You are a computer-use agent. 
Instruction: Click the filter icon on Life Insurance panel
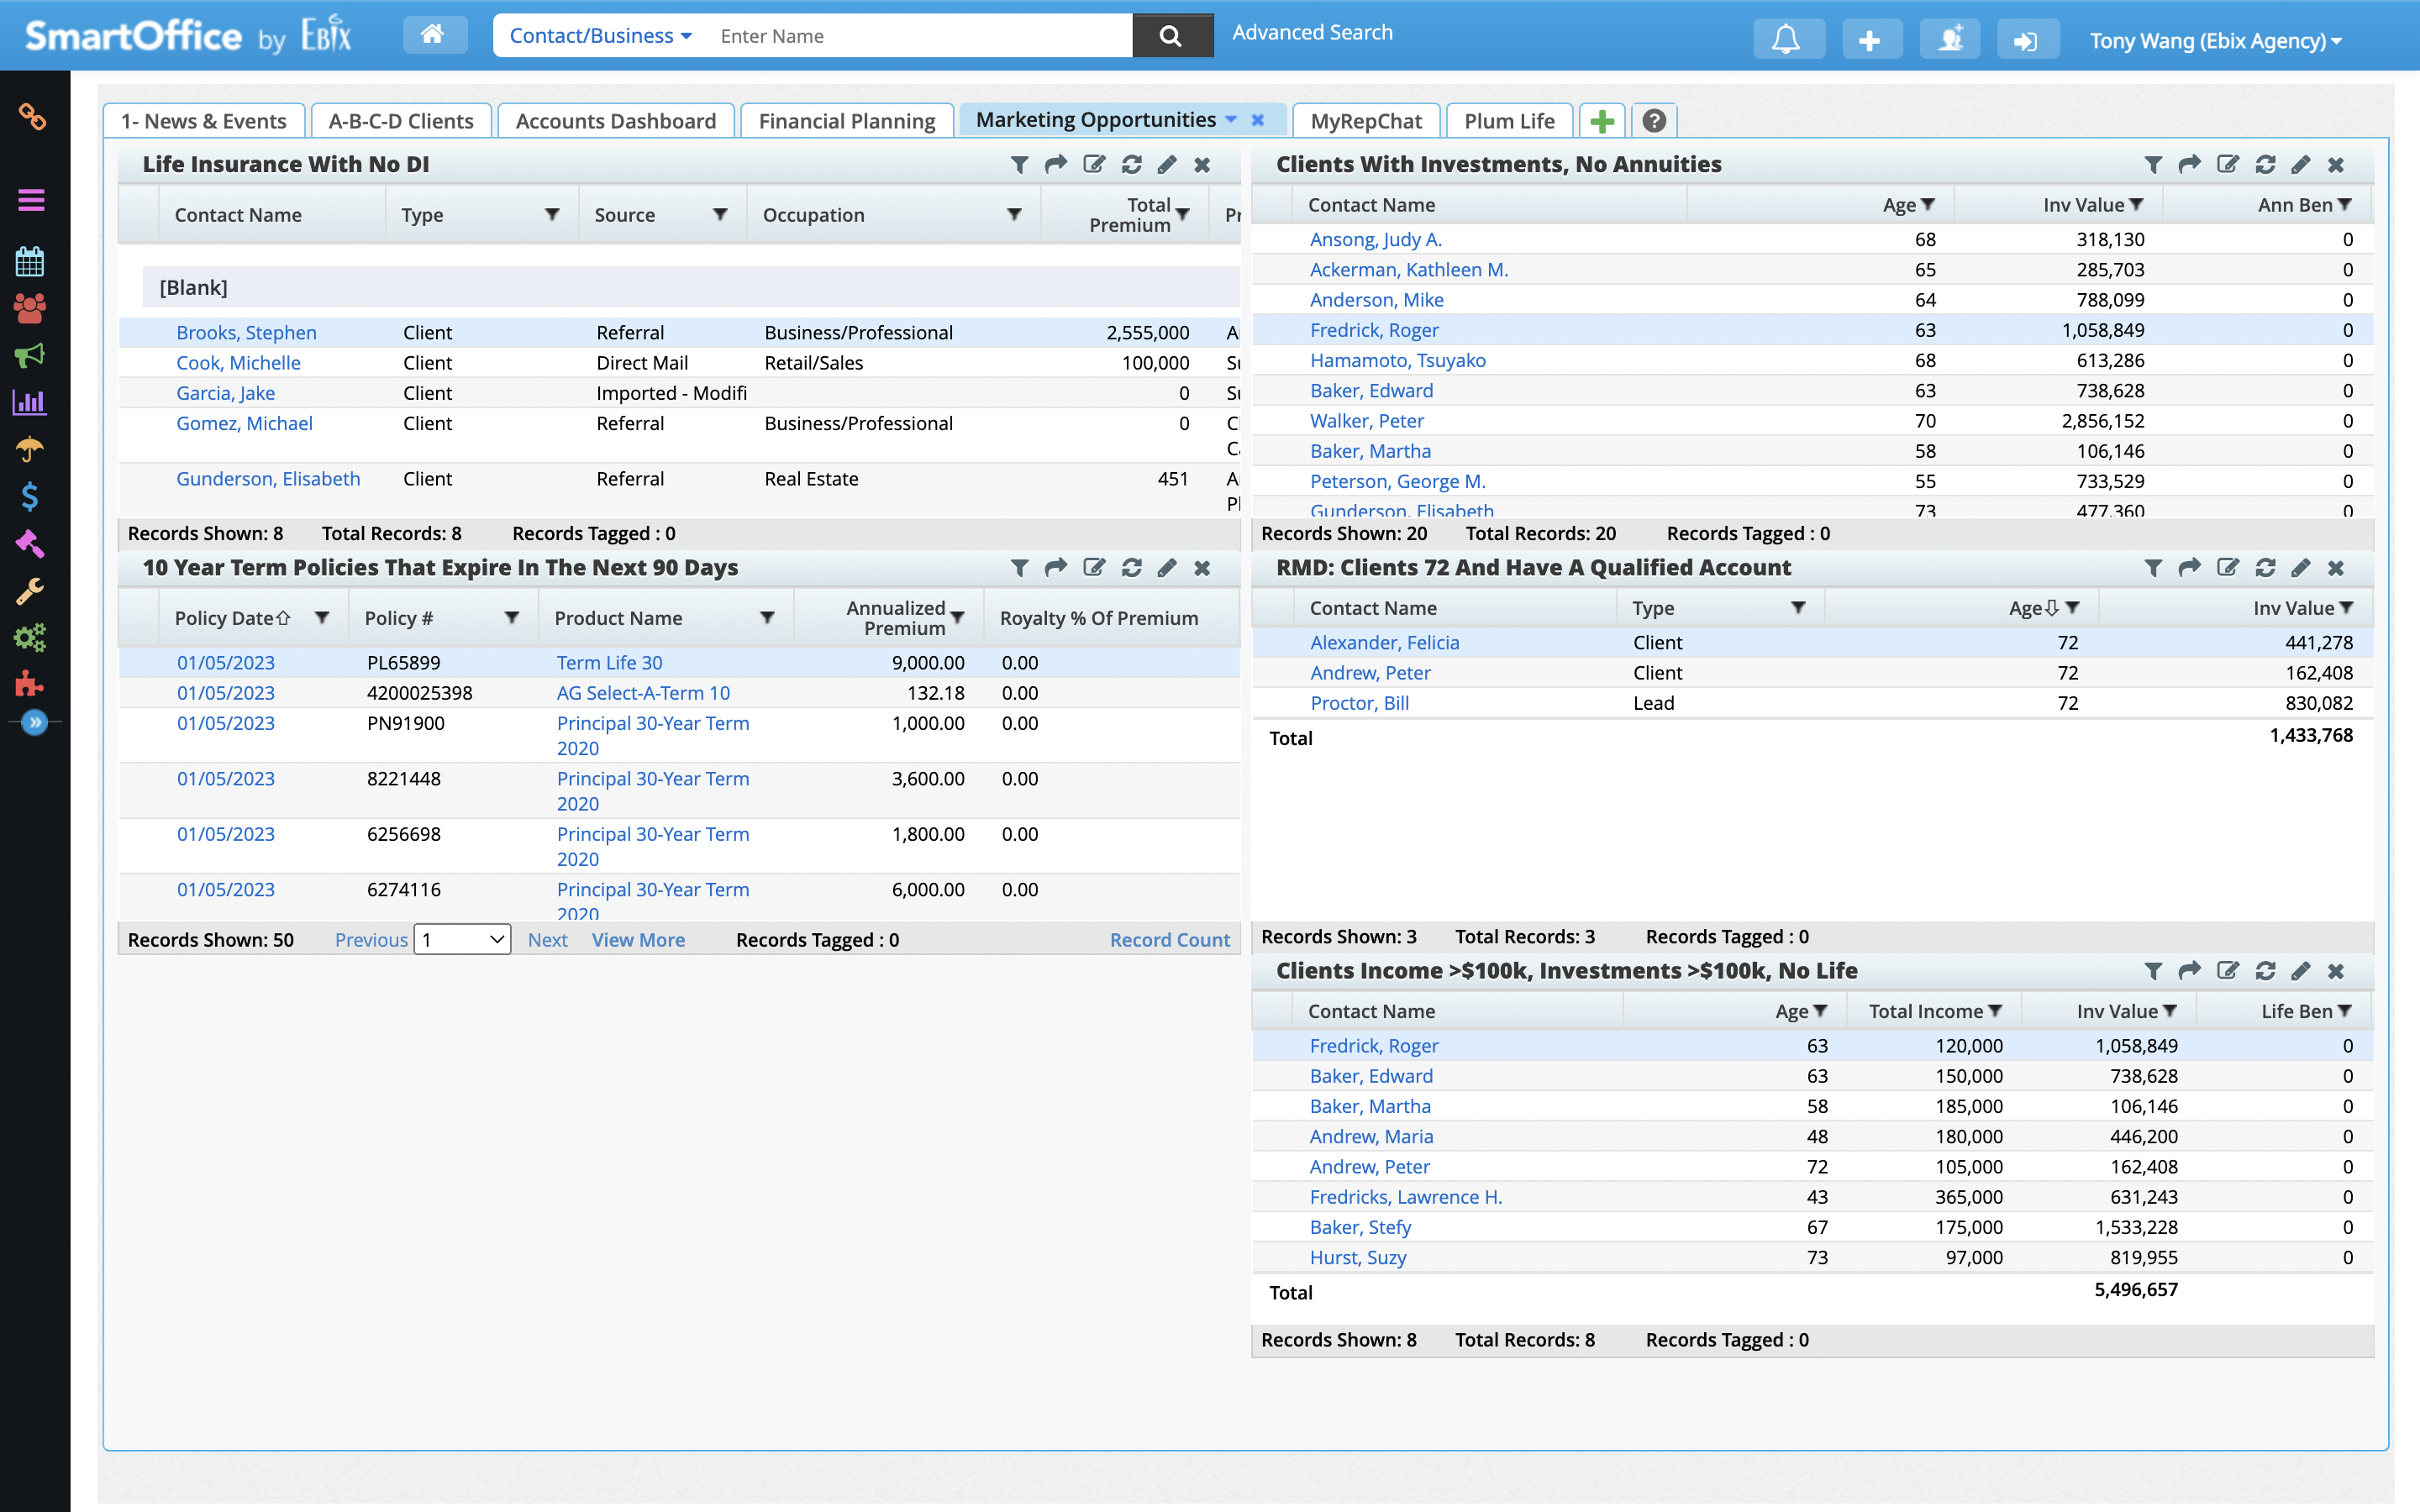[1018, 165]
